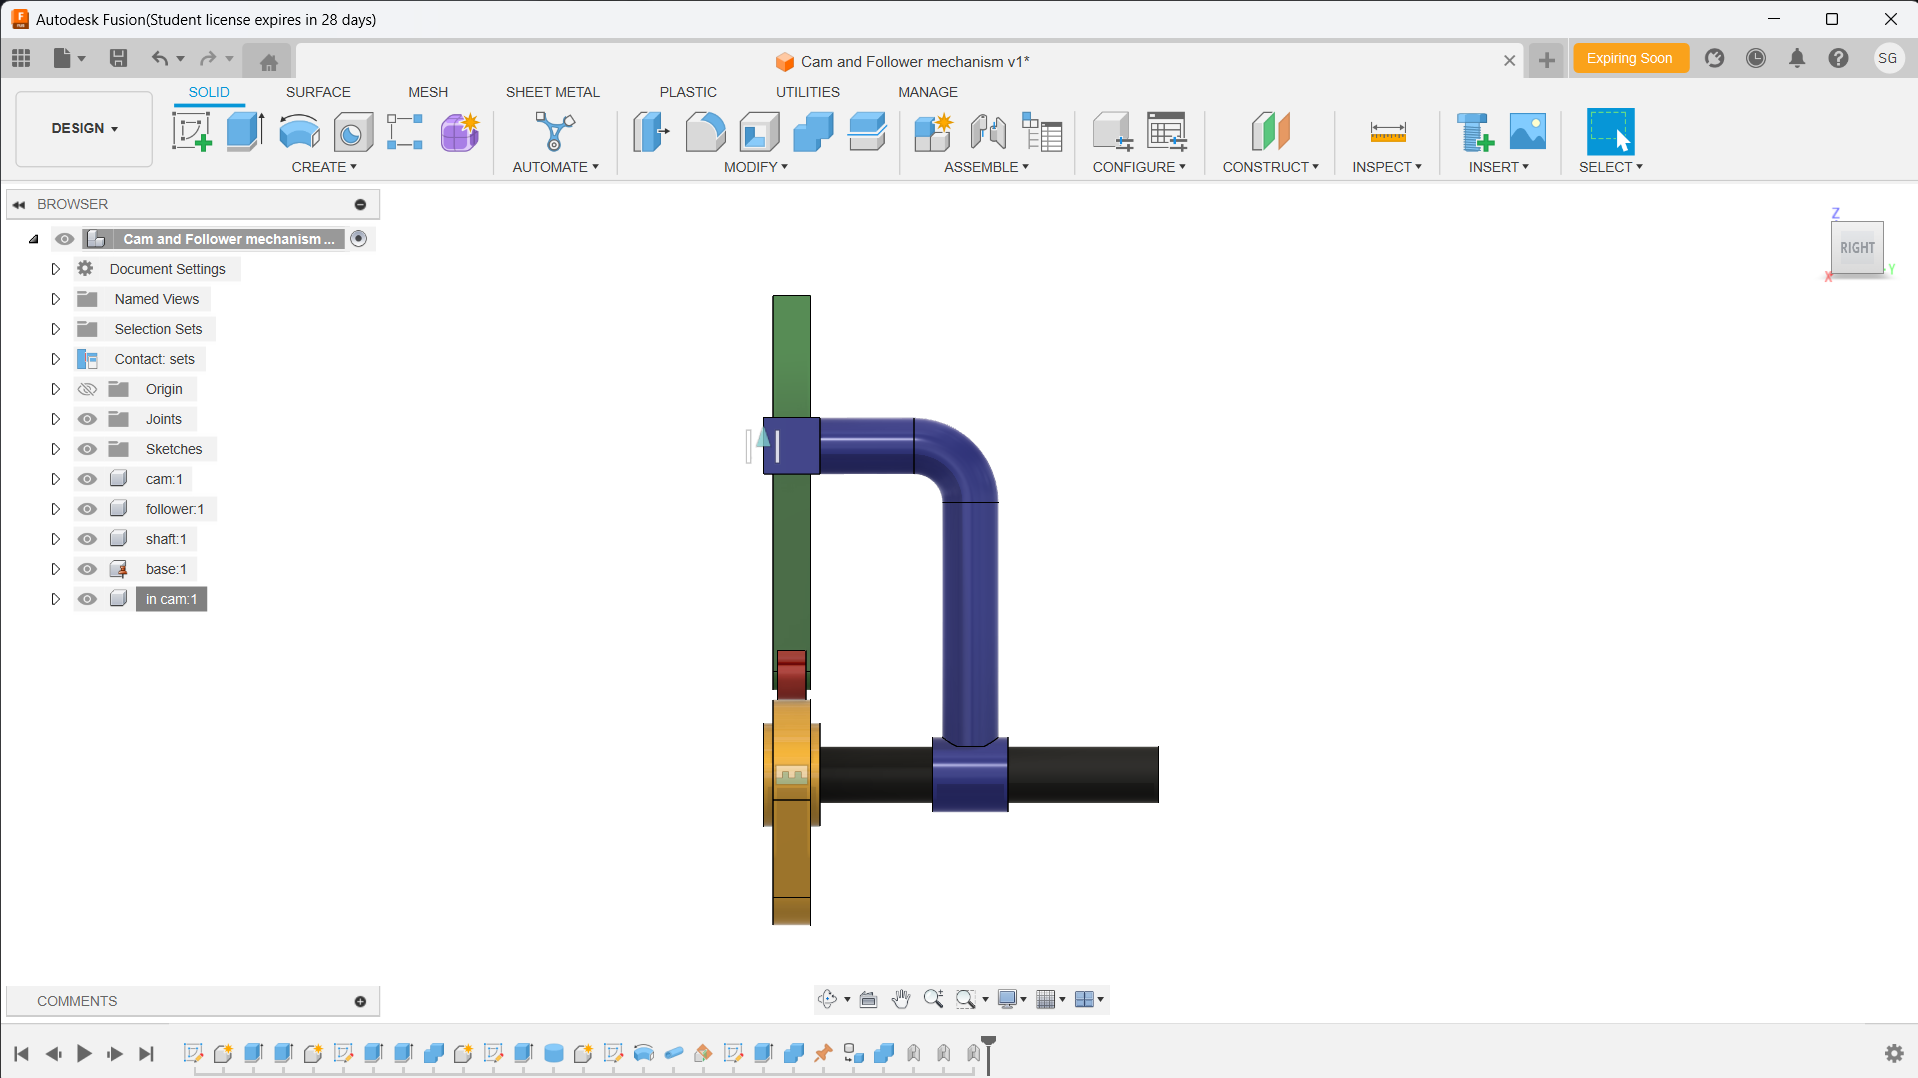Close the Cam and Follower mechanism tab
Image resolution: width=1918 pixels, height=1078 pixels.
(x=1510, y=61)
